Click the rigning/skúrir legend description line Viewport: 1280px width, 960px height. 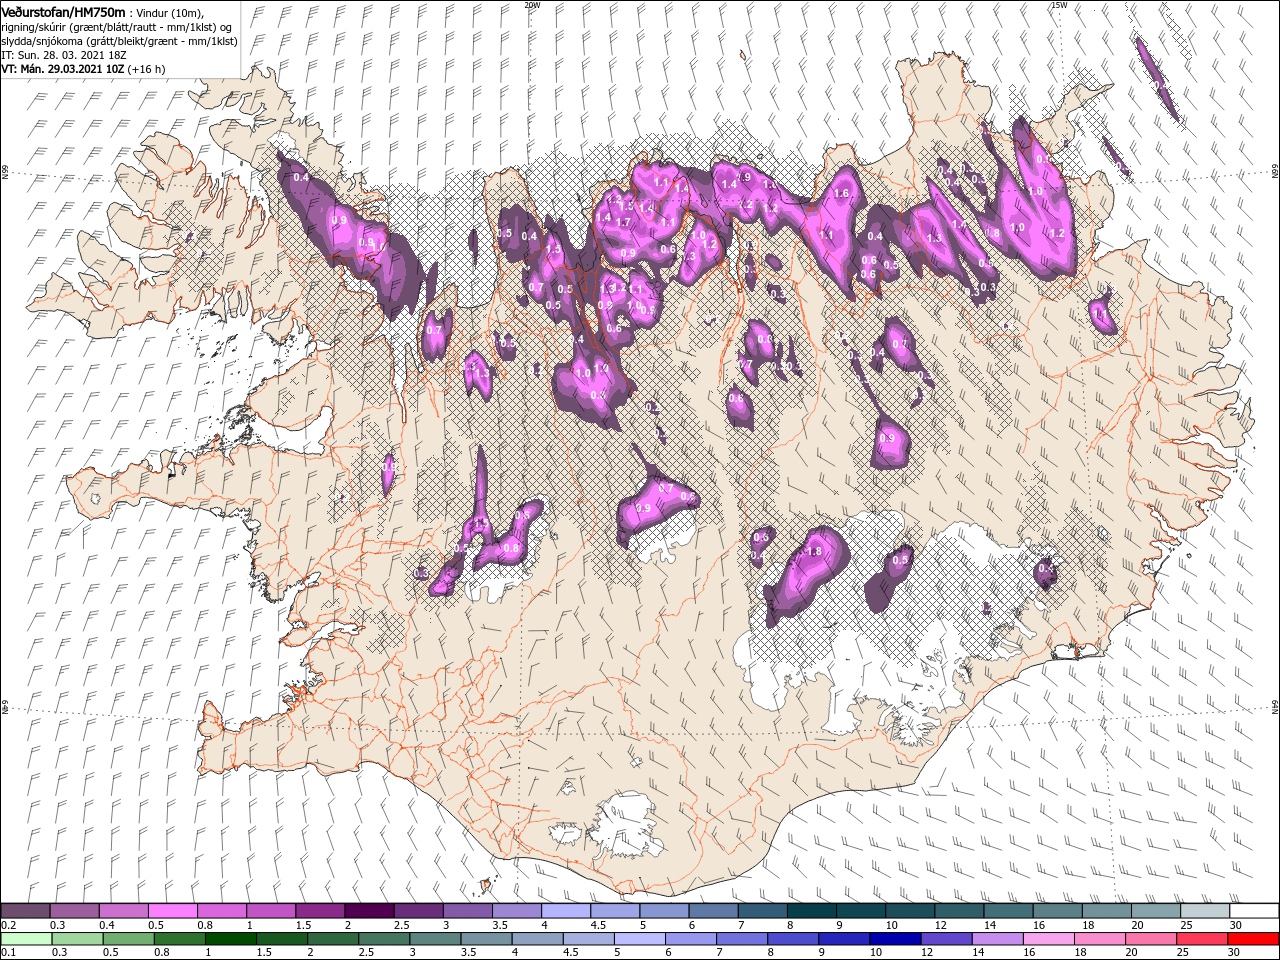(x=117, y=26)
